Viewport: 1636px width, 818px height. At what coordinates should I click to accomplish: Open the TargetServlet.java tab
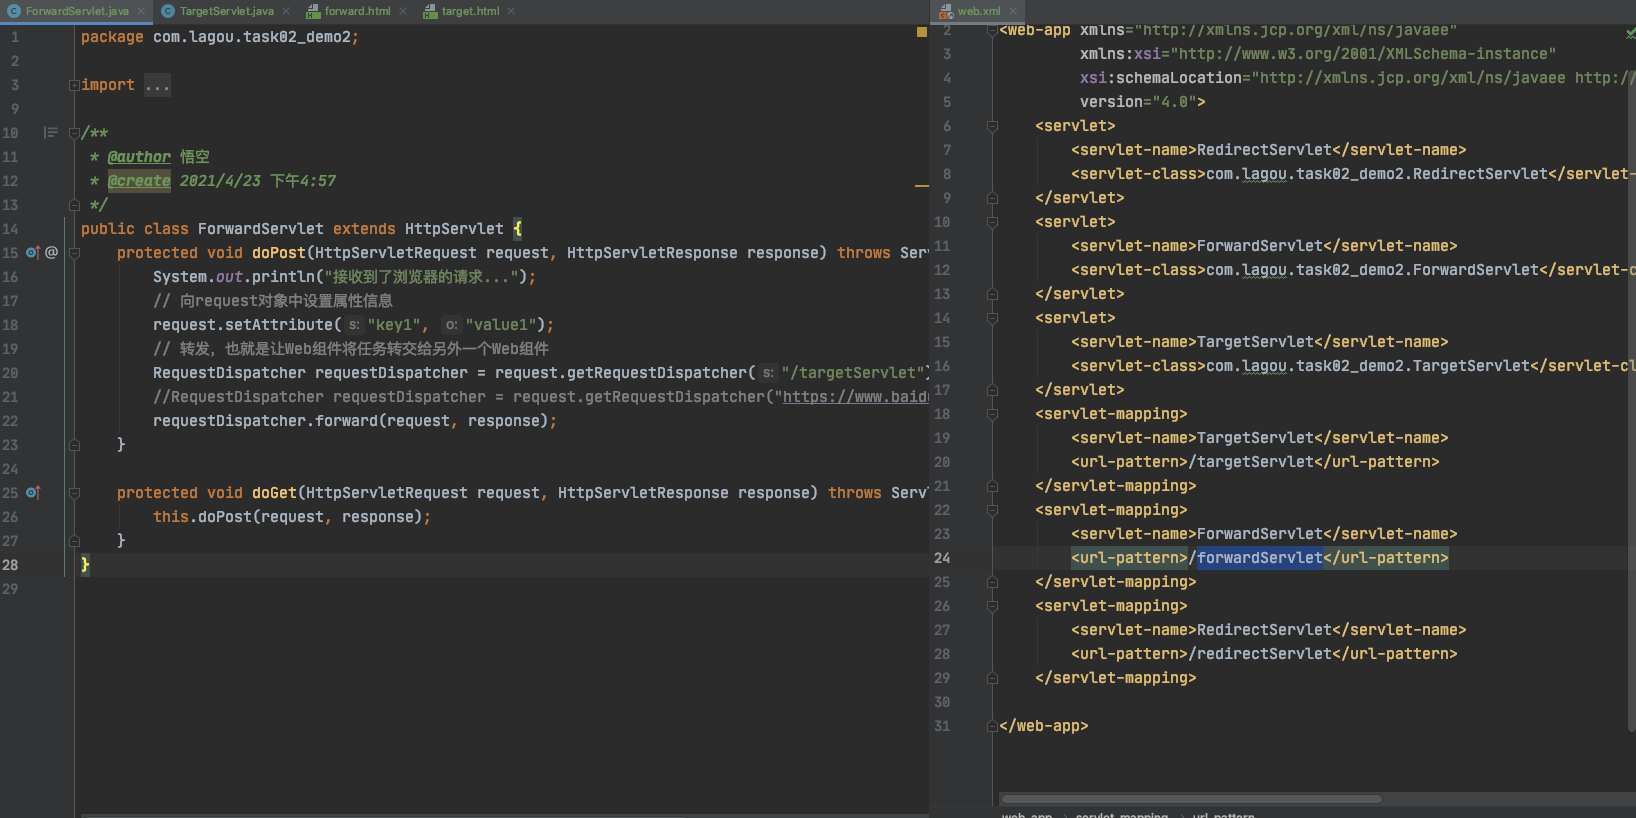(x=227, y=11)
